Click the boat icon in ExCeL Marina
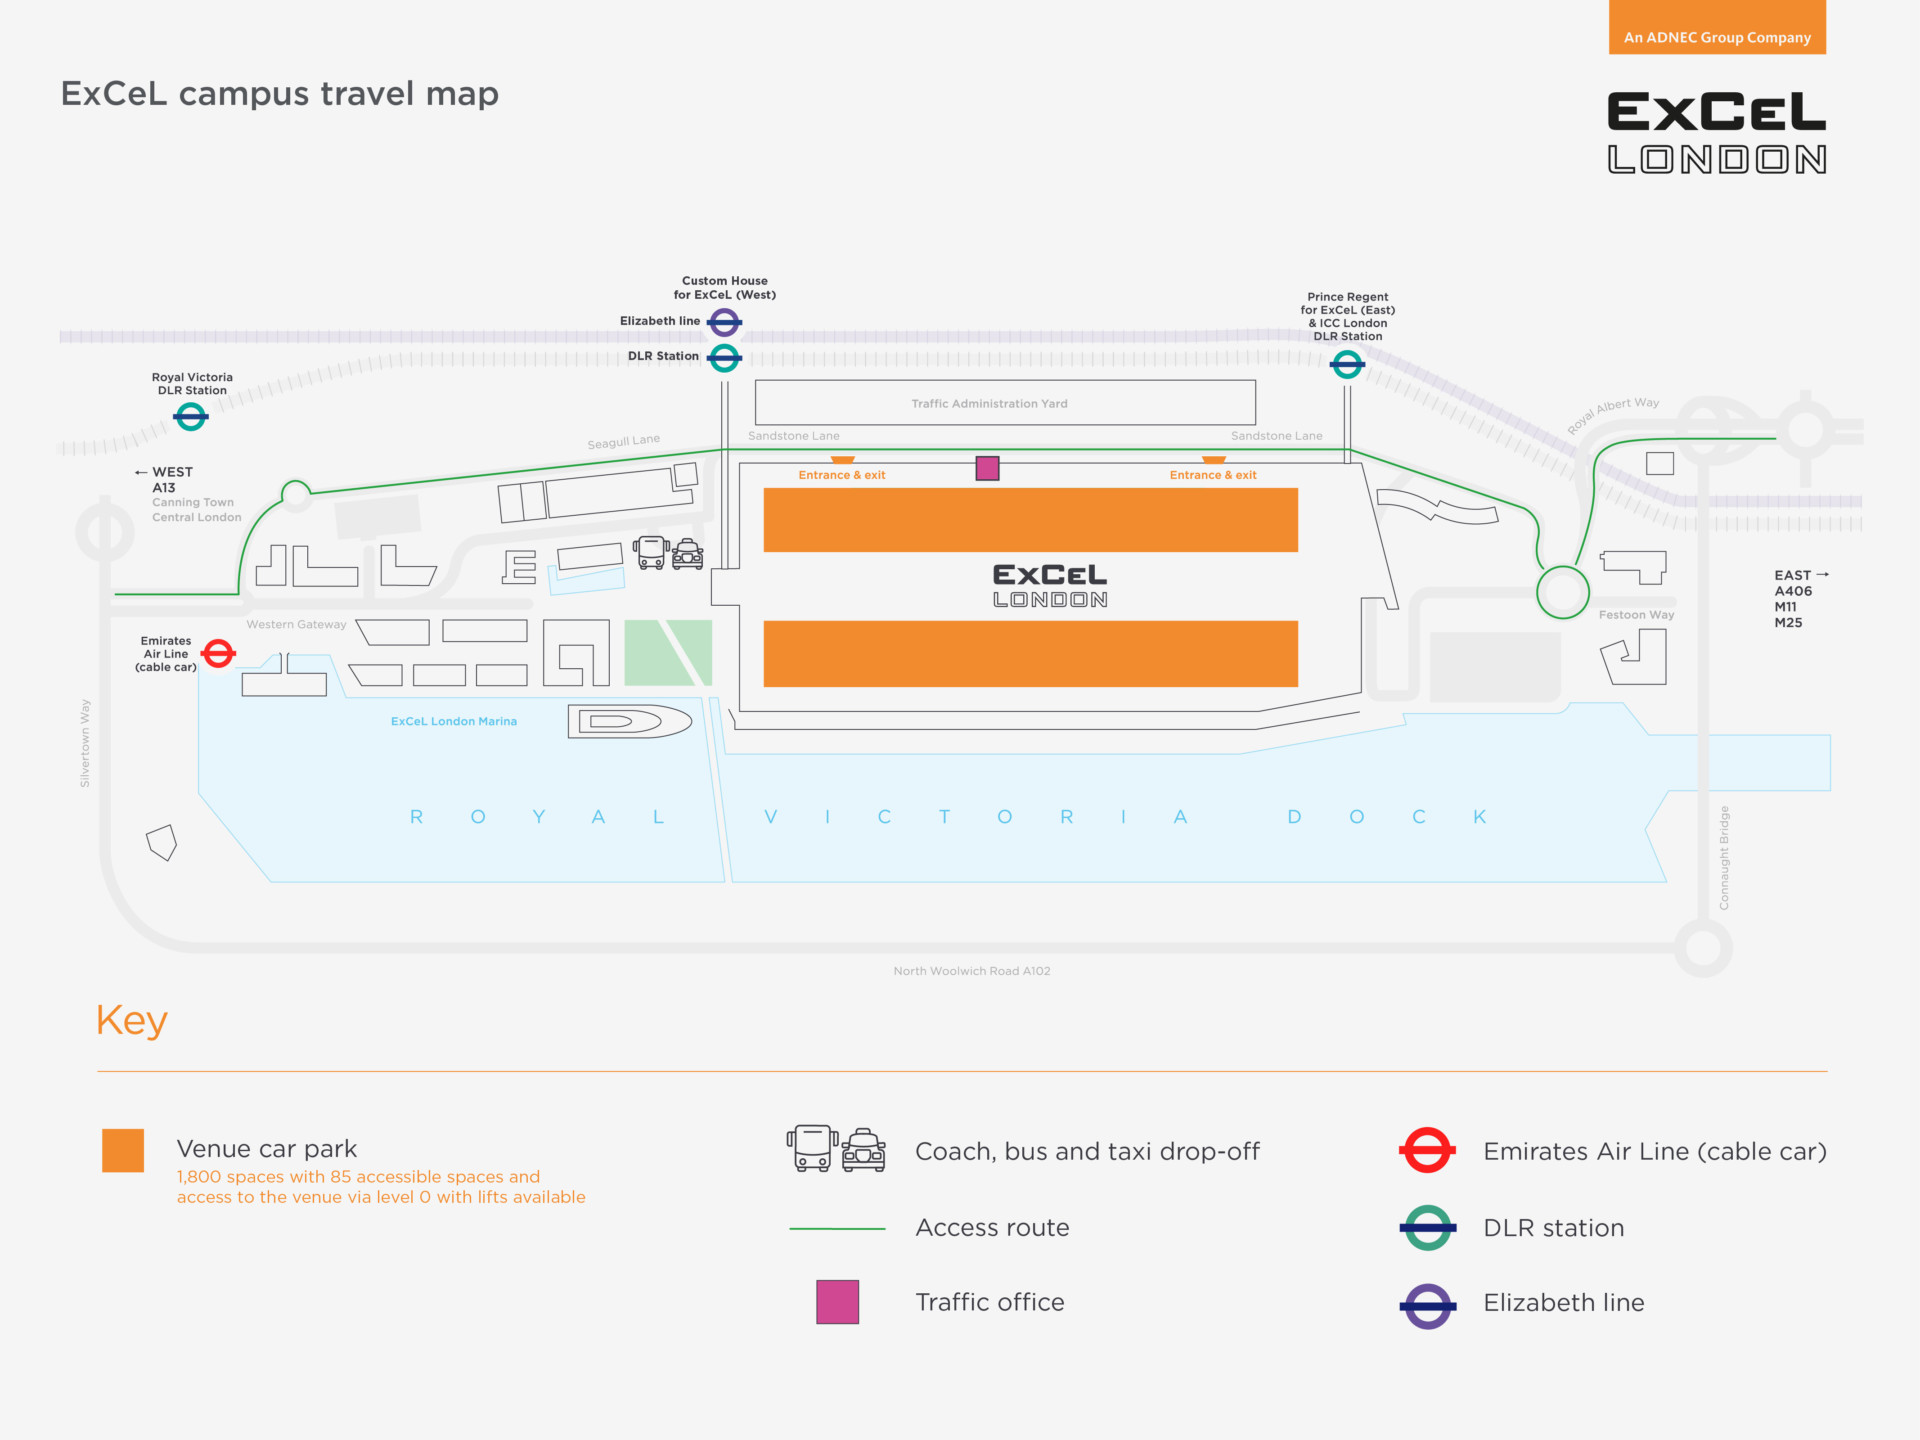 [x=630, y=721]
